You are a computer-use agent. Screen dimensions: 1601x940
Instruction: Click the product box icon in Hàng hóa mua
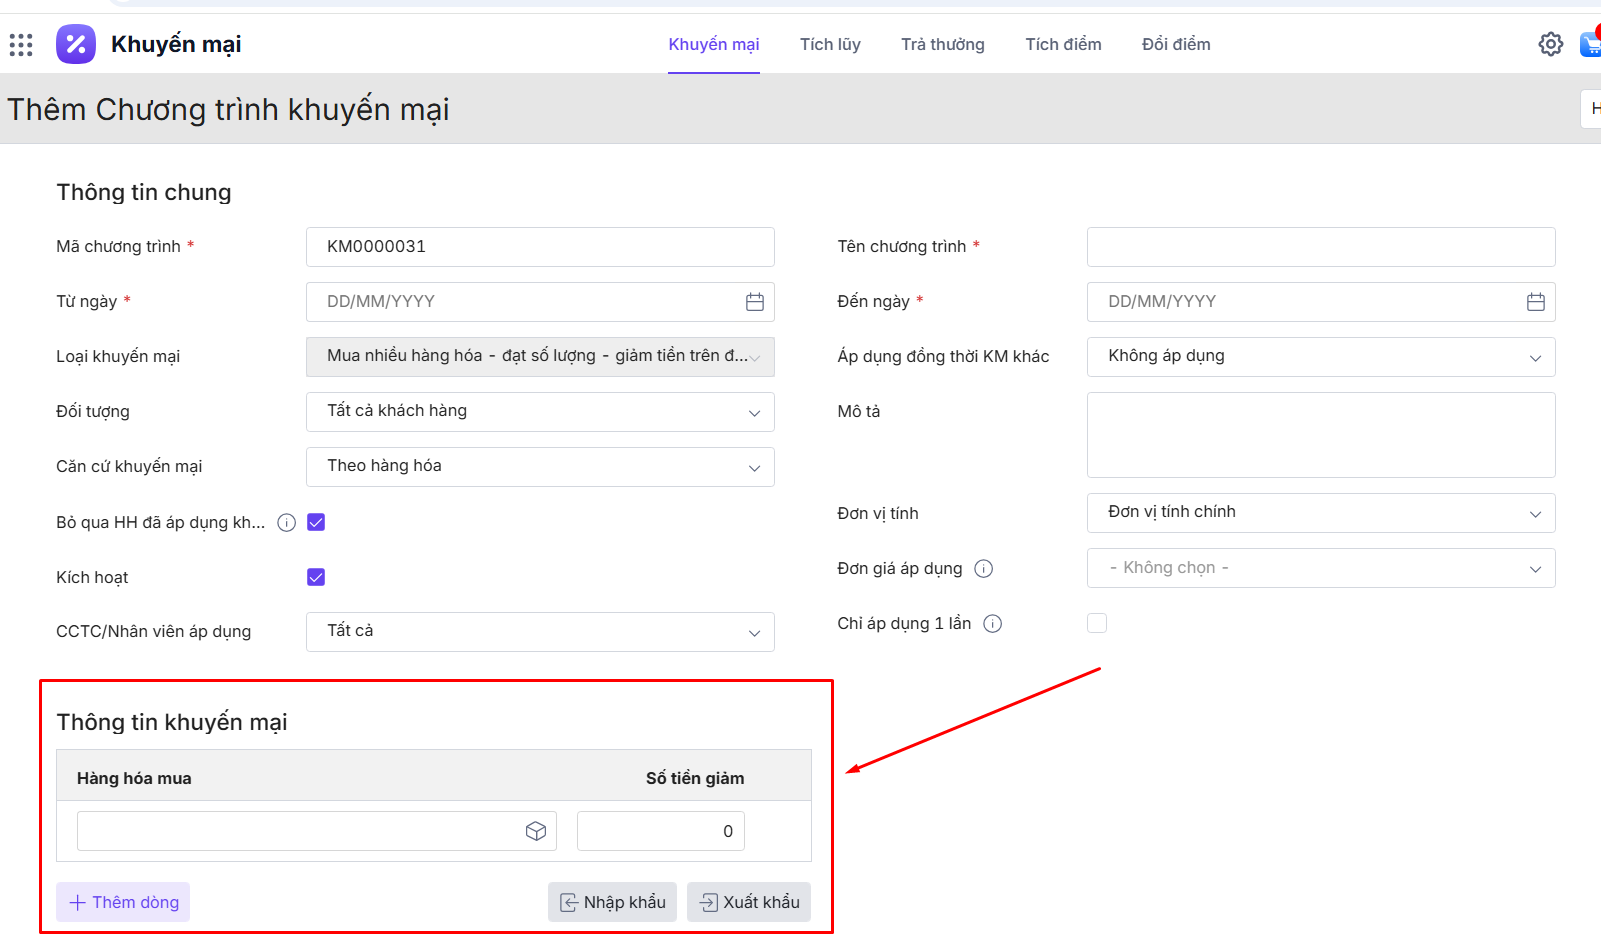coord(536,831)
